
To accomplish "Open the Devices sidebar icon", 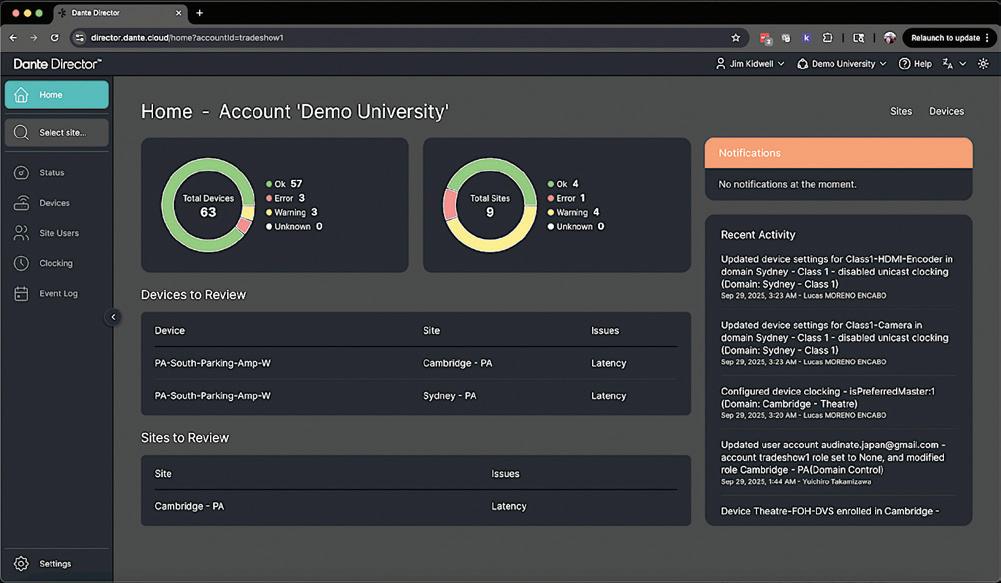I will coord(21,202).
